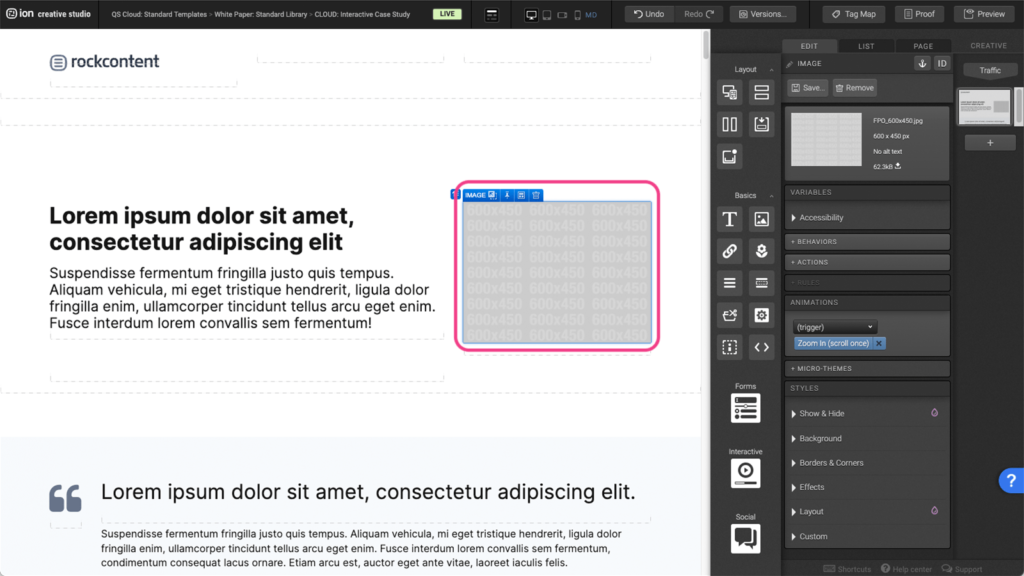
Task: Delete image using trash icon on canvas
Action: tap(536, 195)
